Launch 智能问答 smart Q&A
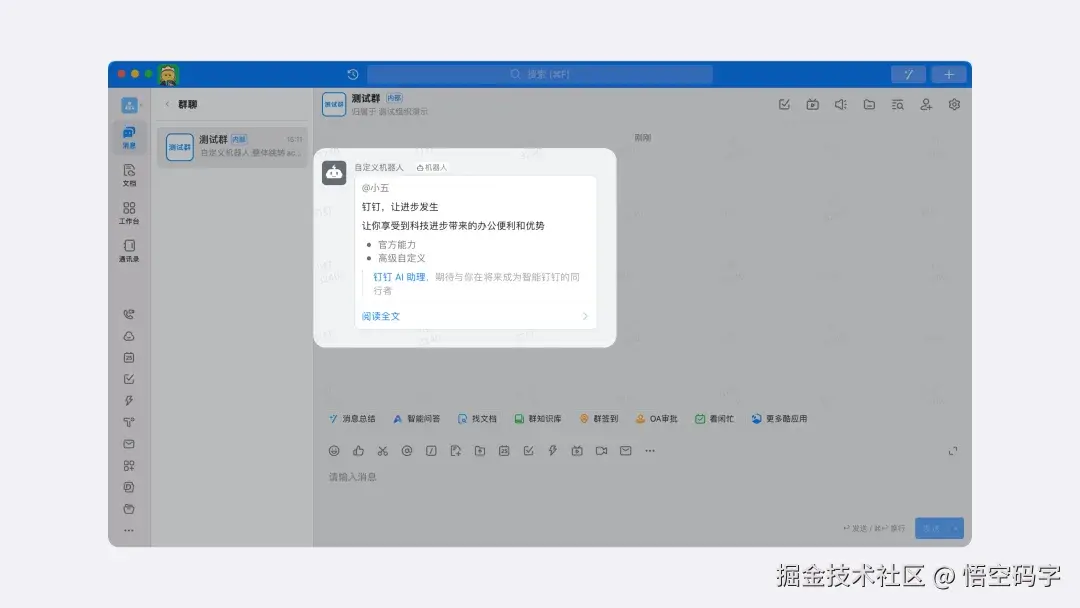Viewport: 1080px width, 608px height. tap(412, 418)
